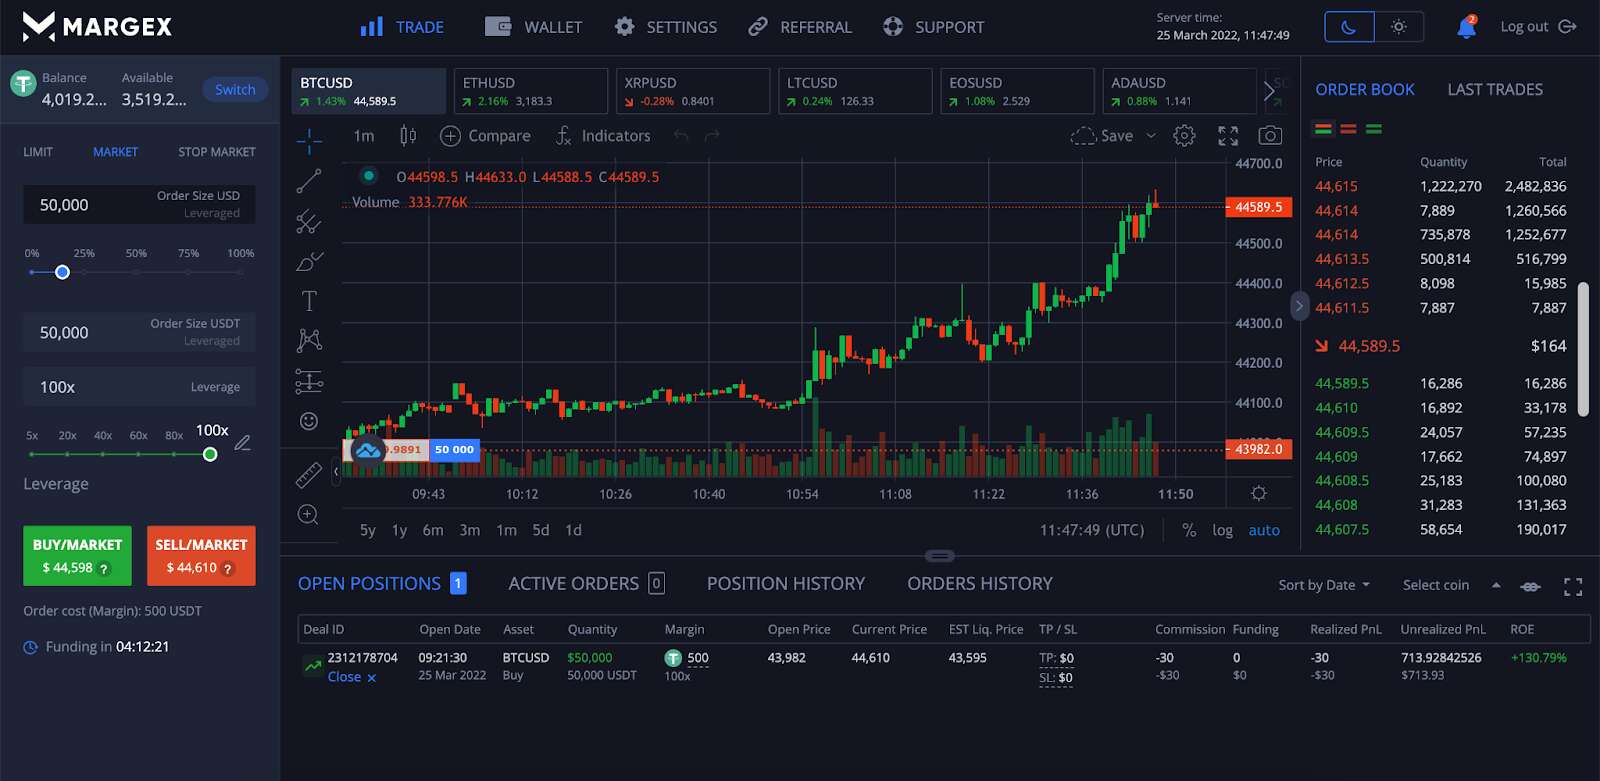
Task: Switch to dark mode theme
Action: coord(1349,27)
